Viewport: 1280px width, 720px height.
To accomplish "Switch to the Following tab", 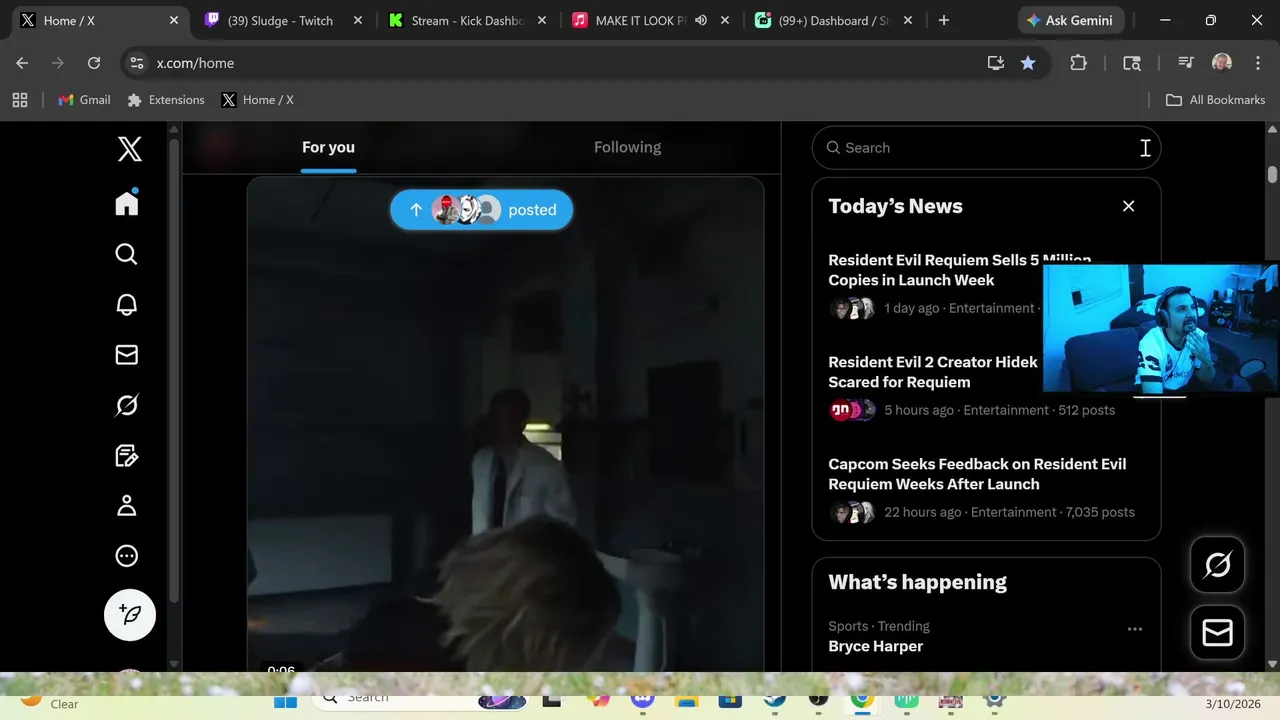I will click(627, 147).
